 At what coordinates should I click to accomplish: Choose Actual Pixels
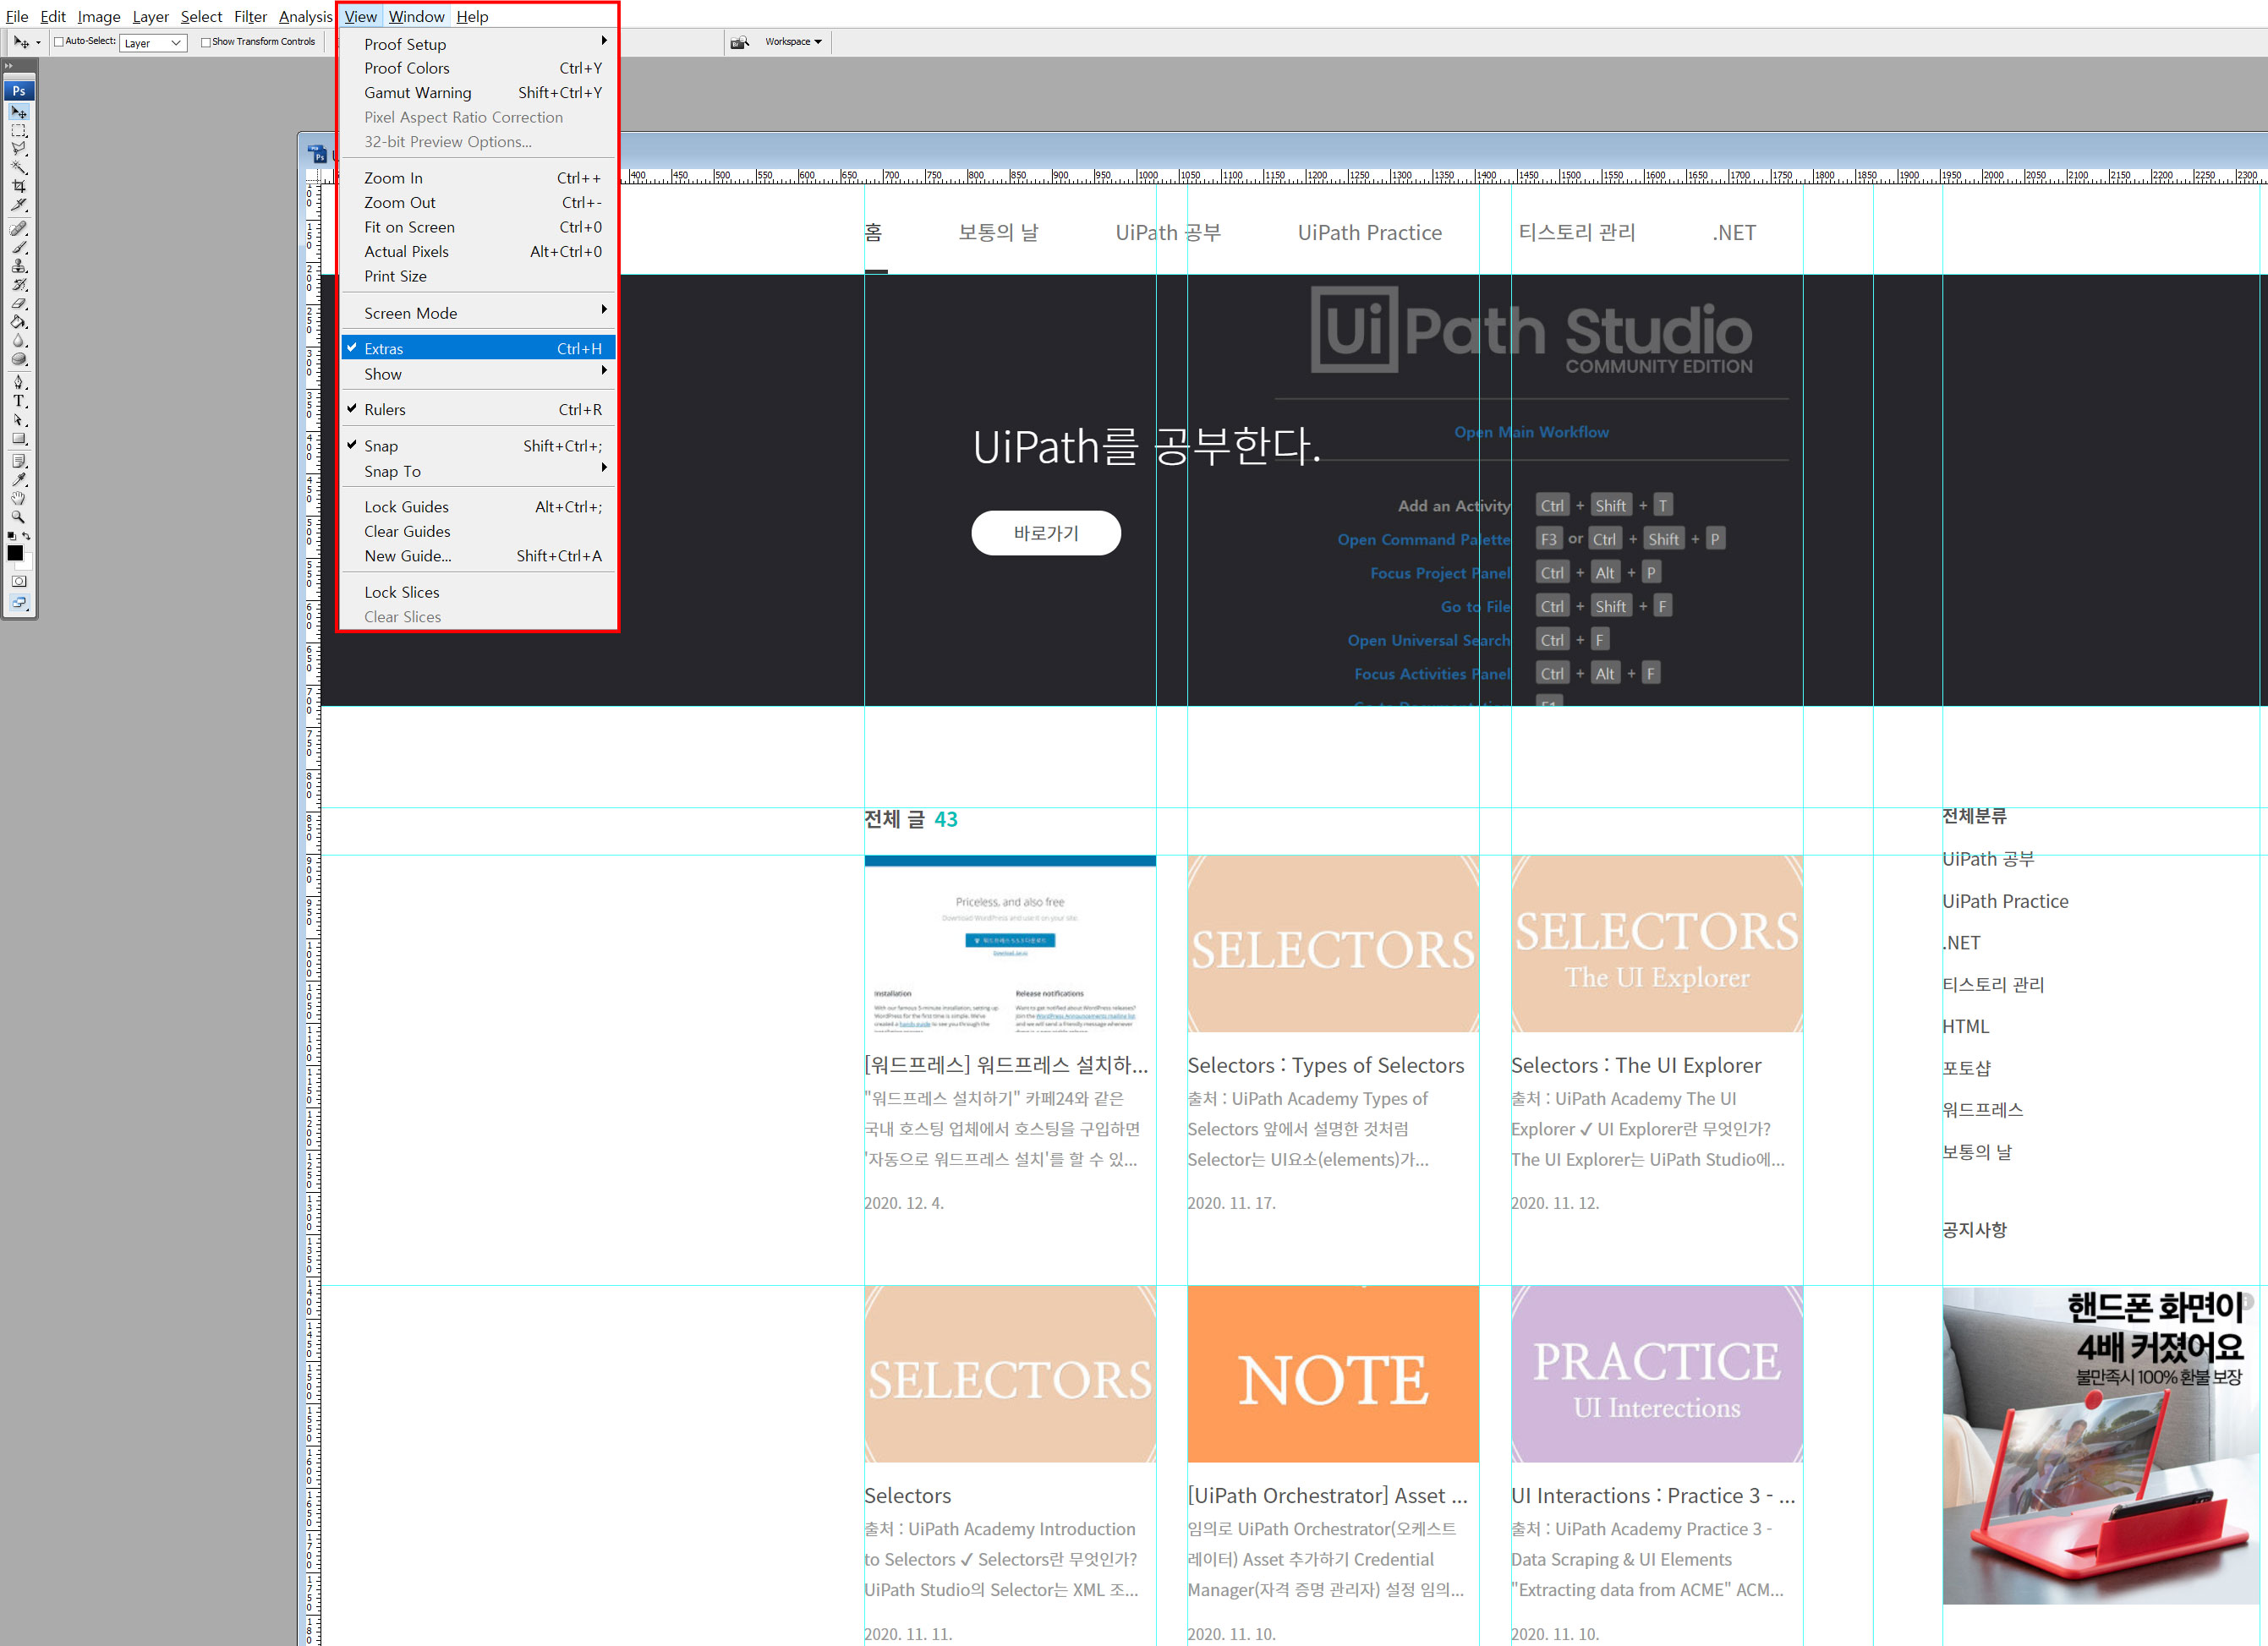point(478,252)
